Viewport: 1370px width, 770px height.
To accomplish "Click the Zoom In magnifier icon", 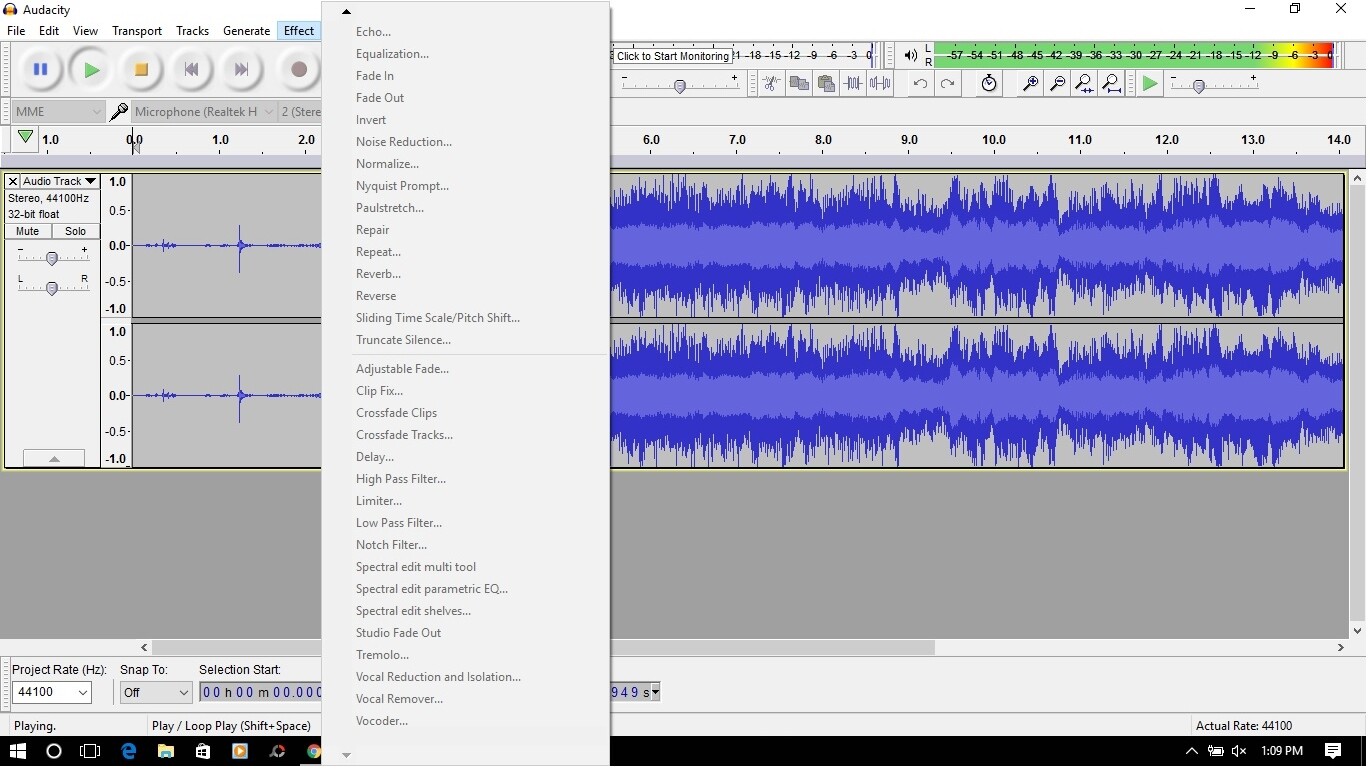I will tap(1029, 84).
